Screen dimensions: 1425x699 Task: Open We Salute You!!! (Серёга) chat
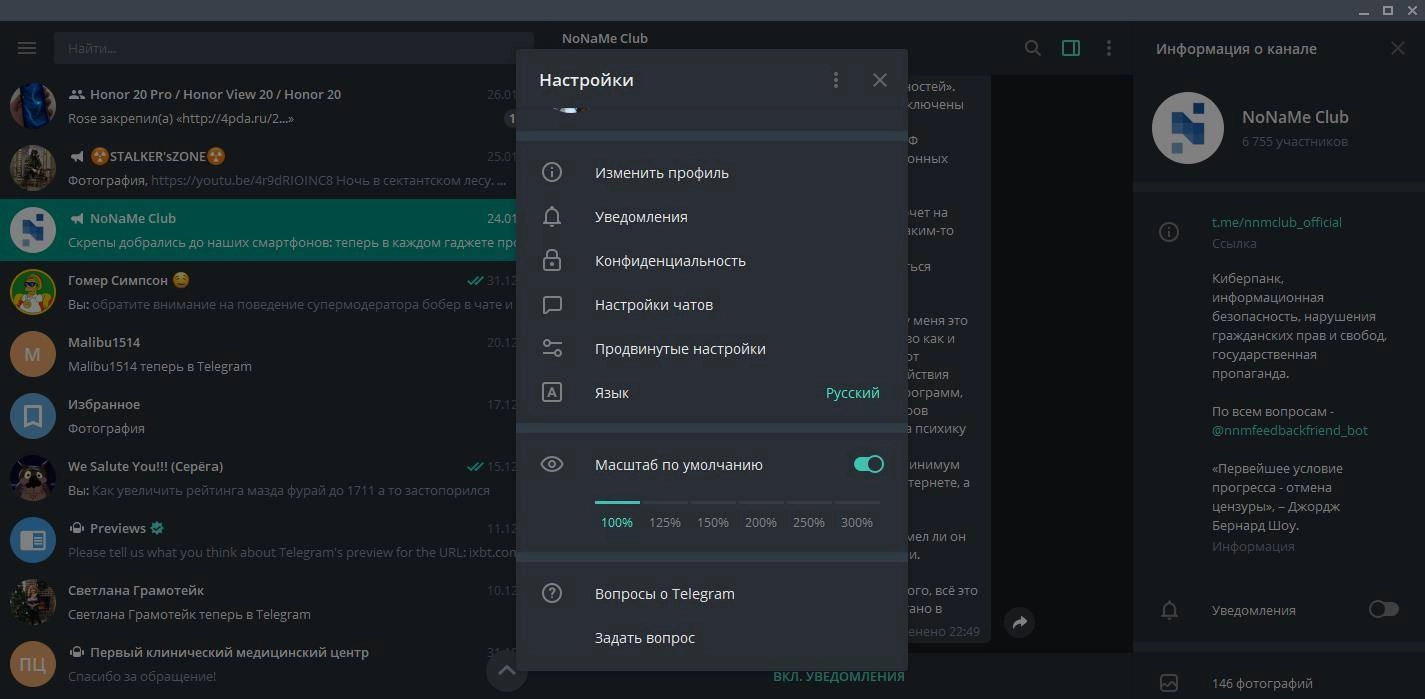click(258, 478)
